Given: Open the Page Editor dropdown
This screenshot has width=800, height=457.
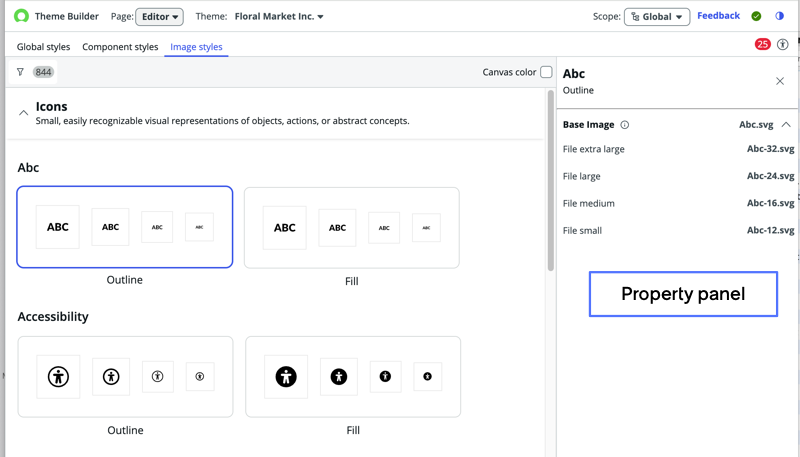Looking at the screenshot, I should pyautogui.click(x=160, y=17).
